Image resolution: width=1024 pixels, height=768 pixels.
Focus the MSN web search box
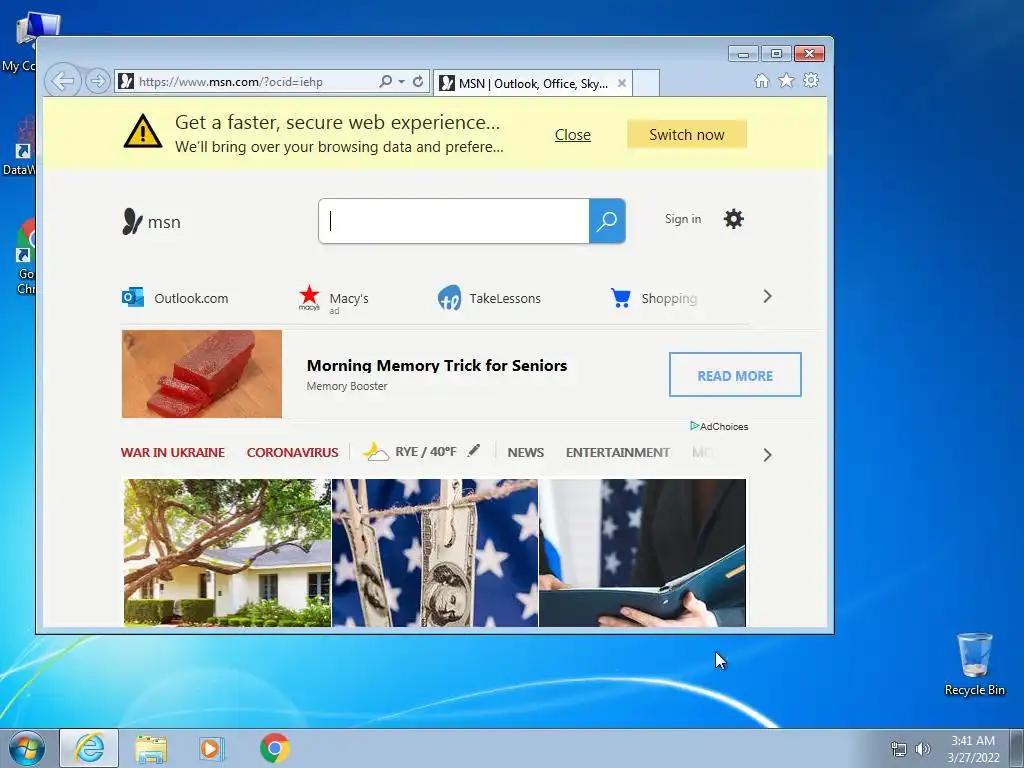pyautogui.click(x=454, y=221)
